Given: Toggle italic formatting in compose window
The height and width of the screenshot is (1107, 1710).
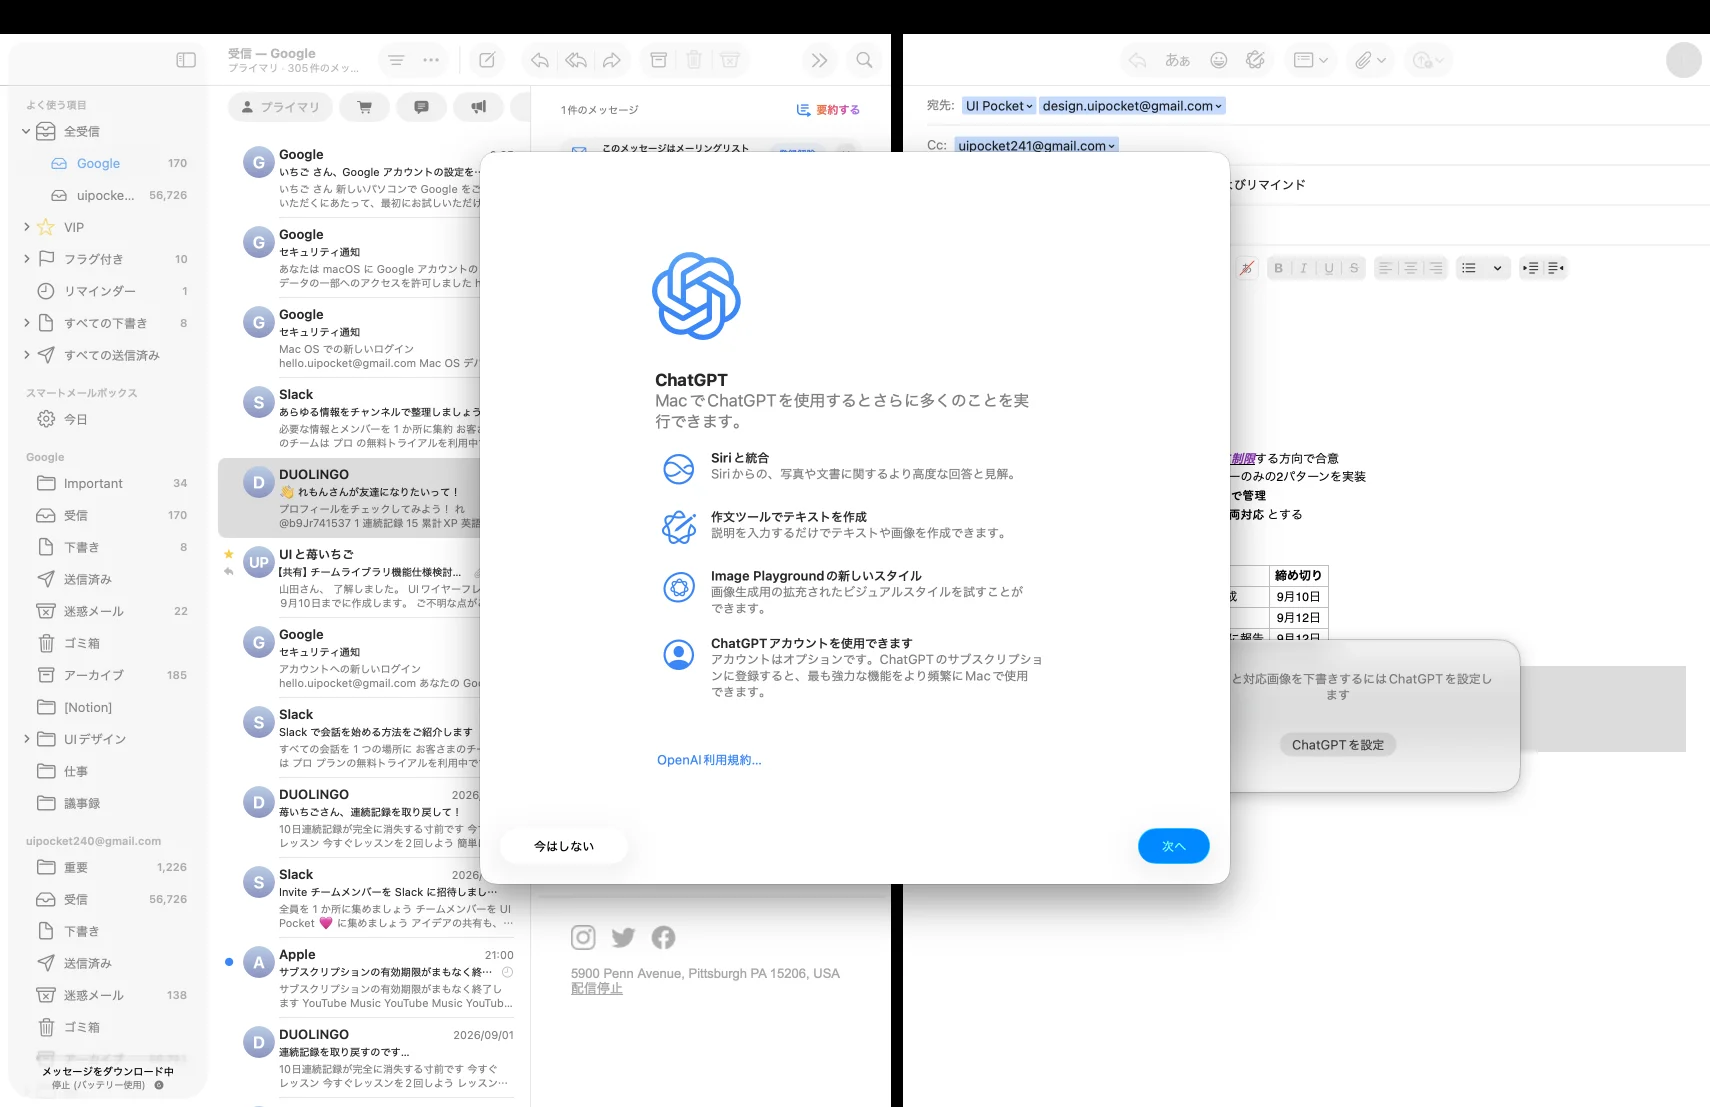Looking at the screenshot, I should (x=1303, y=268).
